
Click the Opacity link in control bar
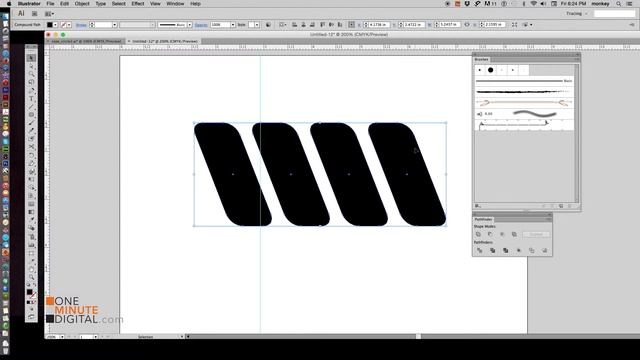[201, 25]
